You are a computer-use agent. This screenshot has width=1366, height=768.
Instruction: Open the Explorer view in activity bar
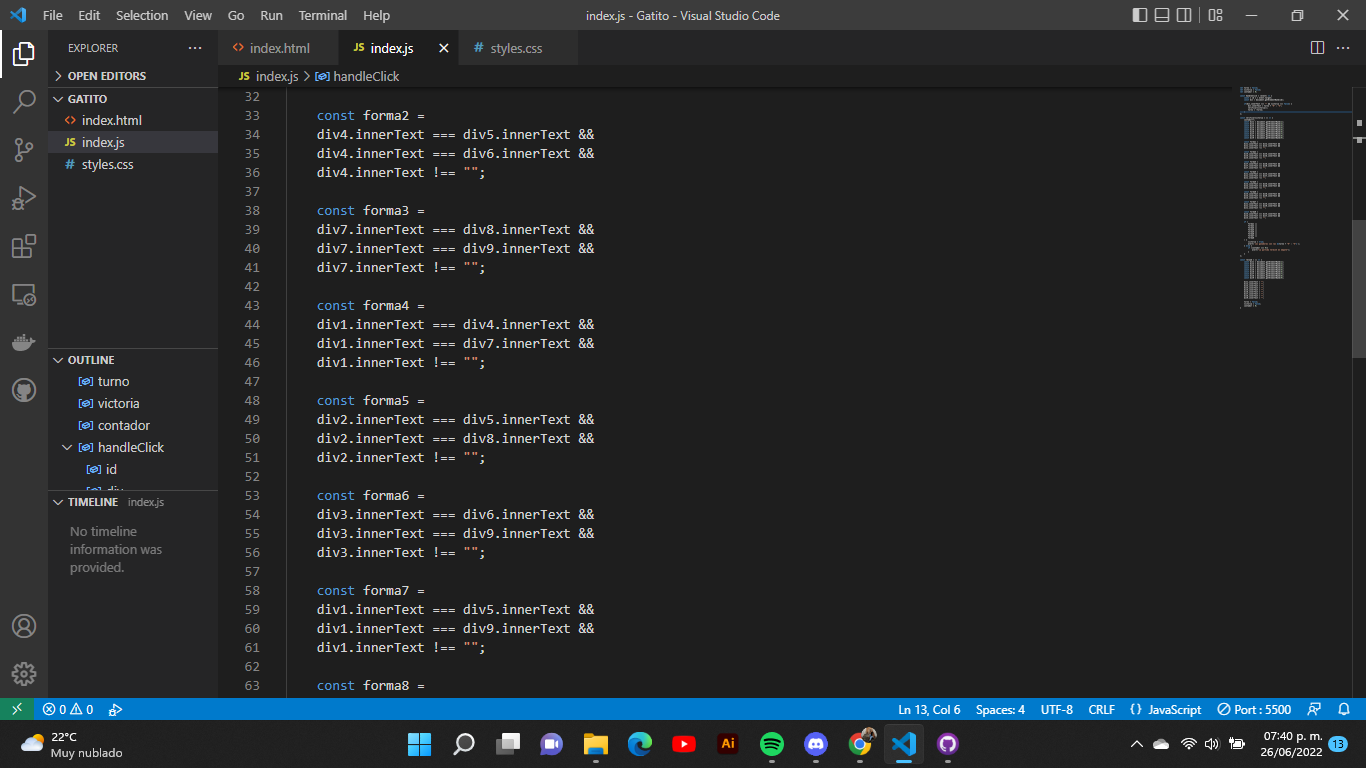24,54
